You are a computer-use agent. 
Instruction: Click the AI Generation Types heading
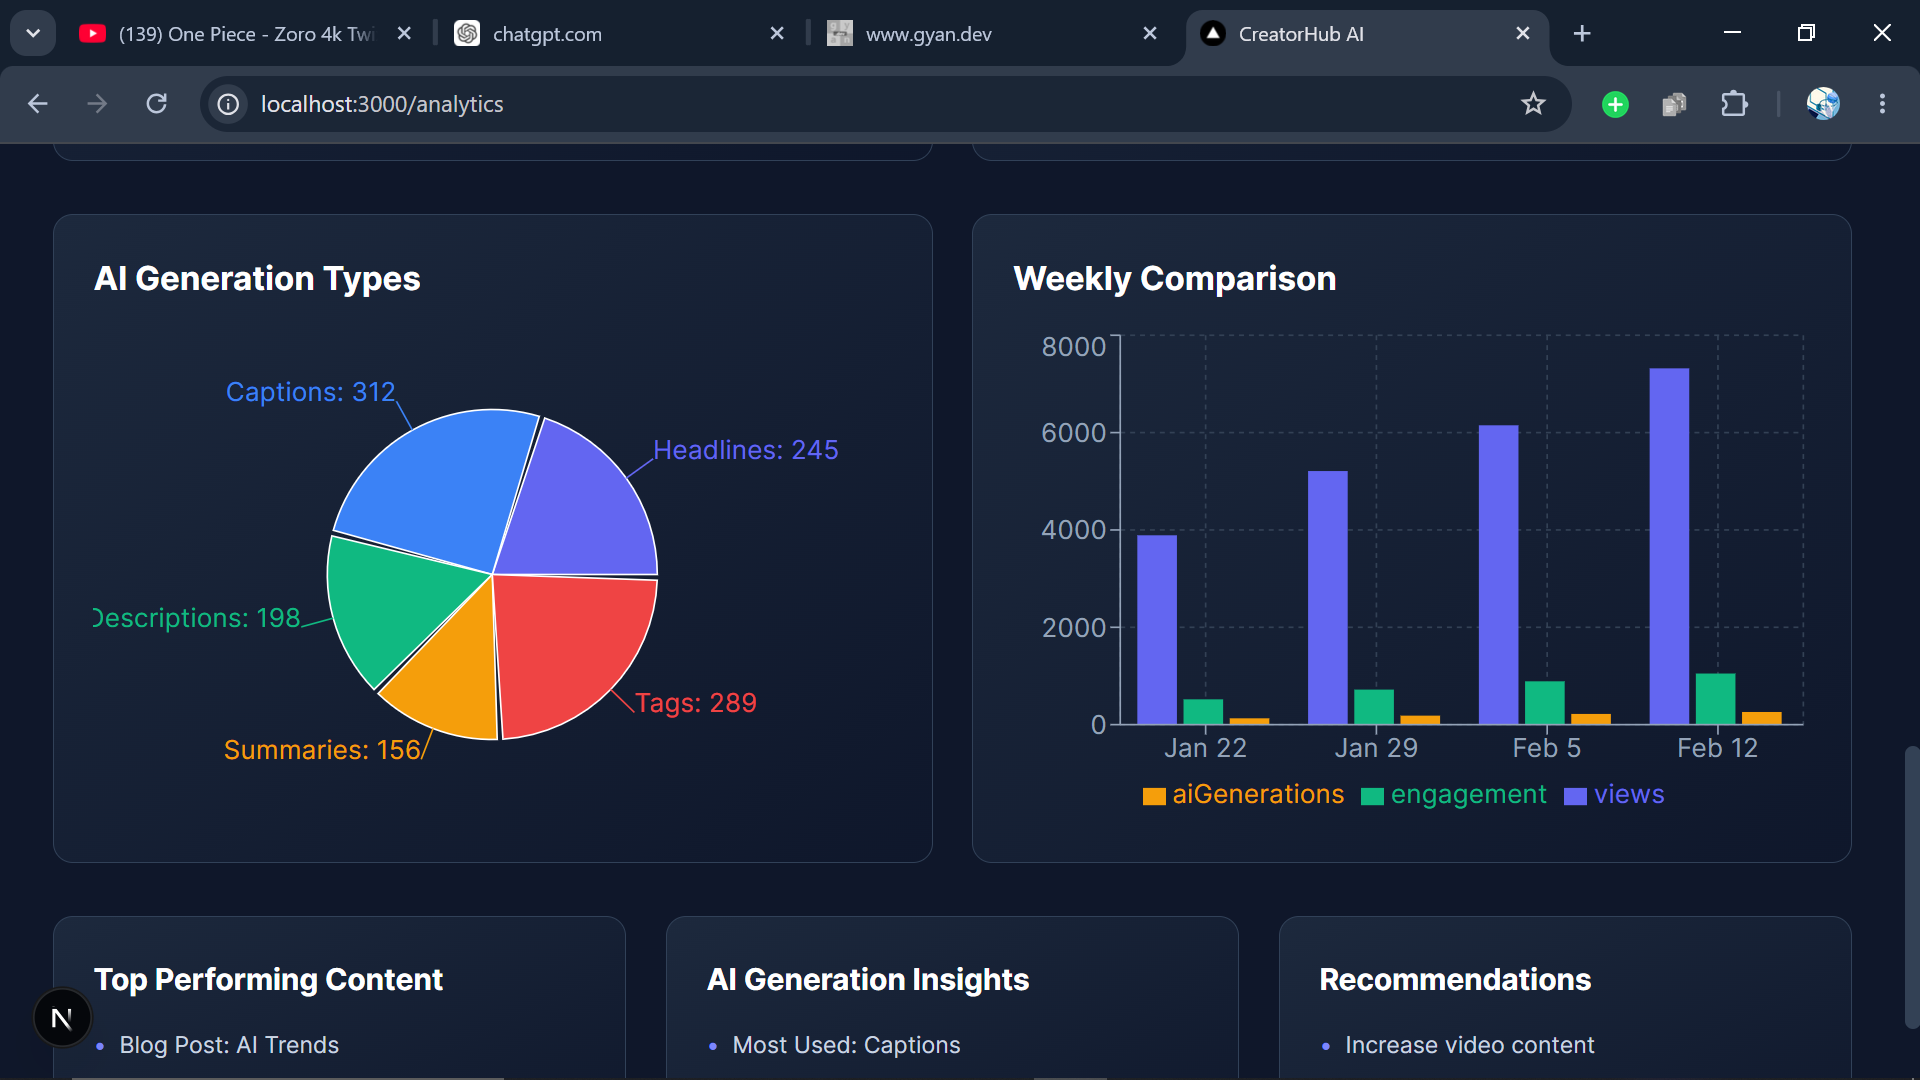[257, 279]
